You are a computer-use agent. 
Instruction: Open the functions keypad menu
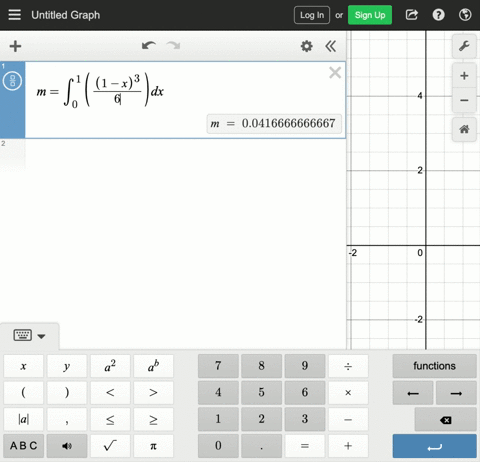point(434,366)
